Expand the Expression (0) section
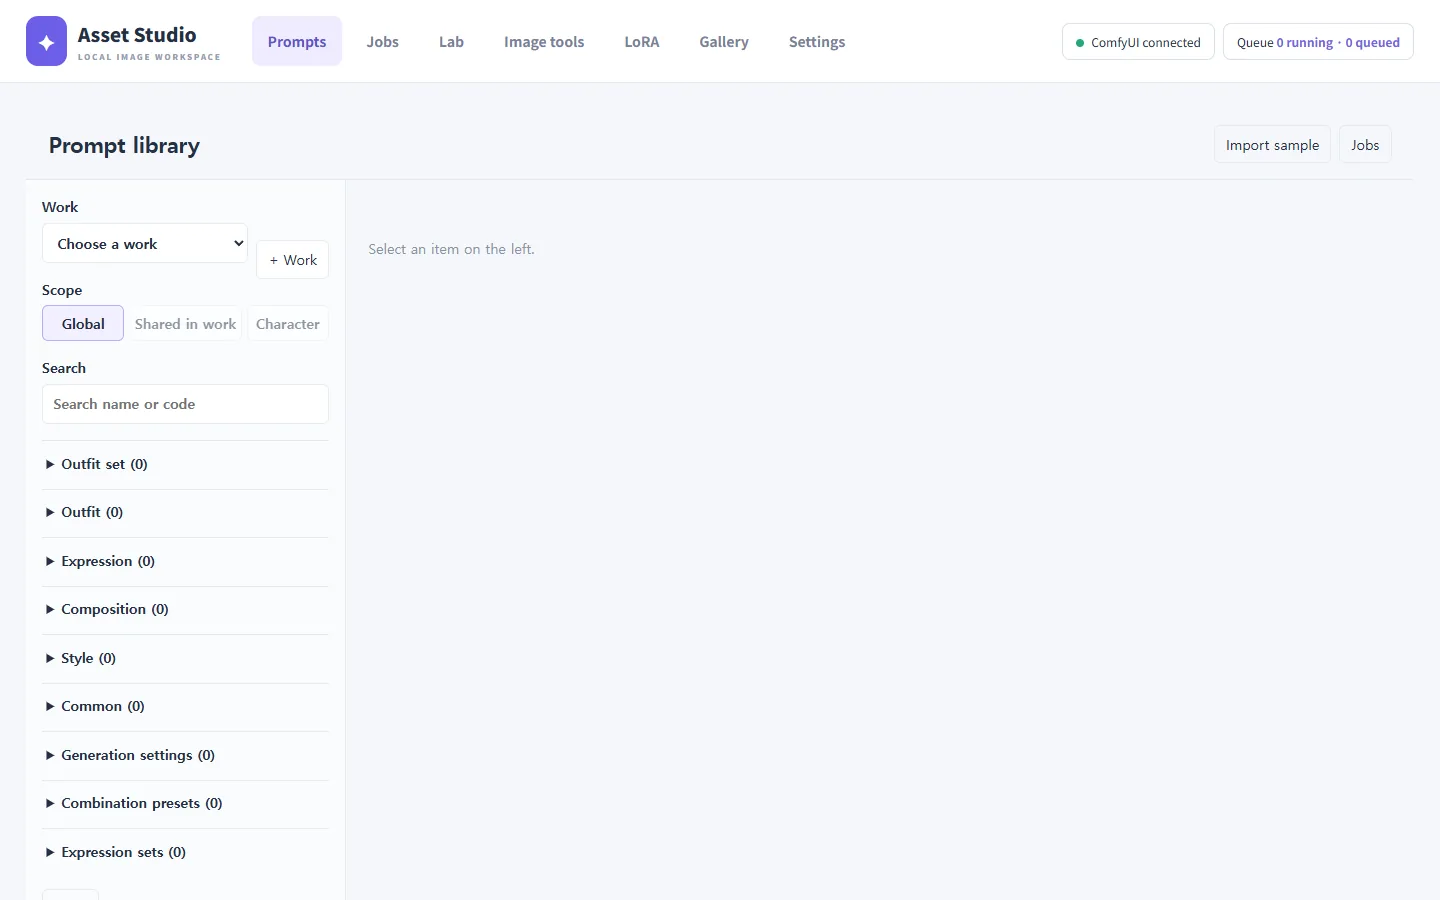Viewport: 1440px width, 900px height. (185, 561)
